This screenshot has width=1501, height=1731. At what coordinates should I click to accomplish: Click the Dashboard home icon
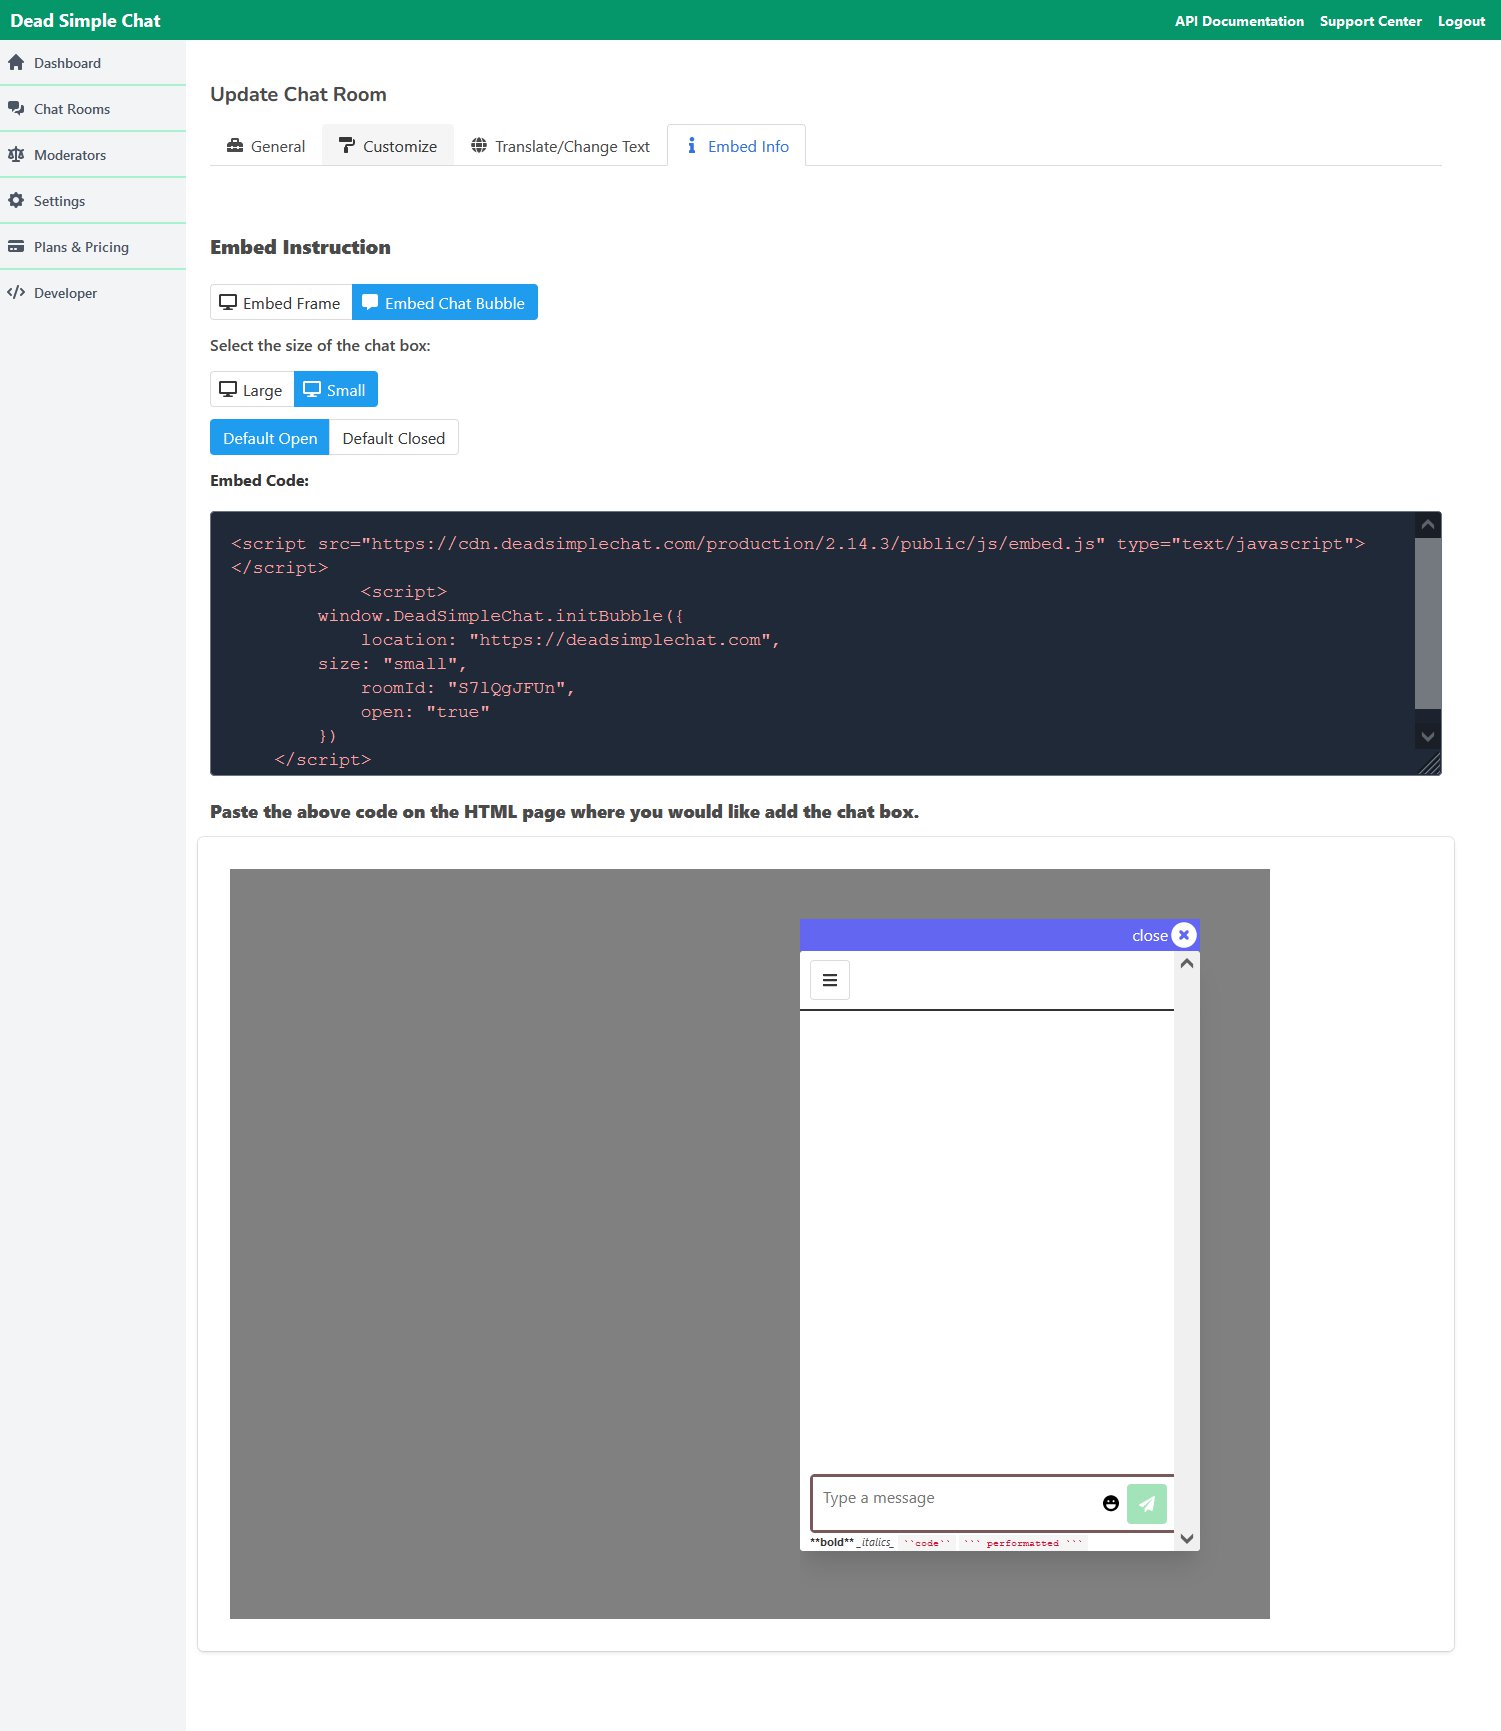pyautogui.click(x=16, y=63)
